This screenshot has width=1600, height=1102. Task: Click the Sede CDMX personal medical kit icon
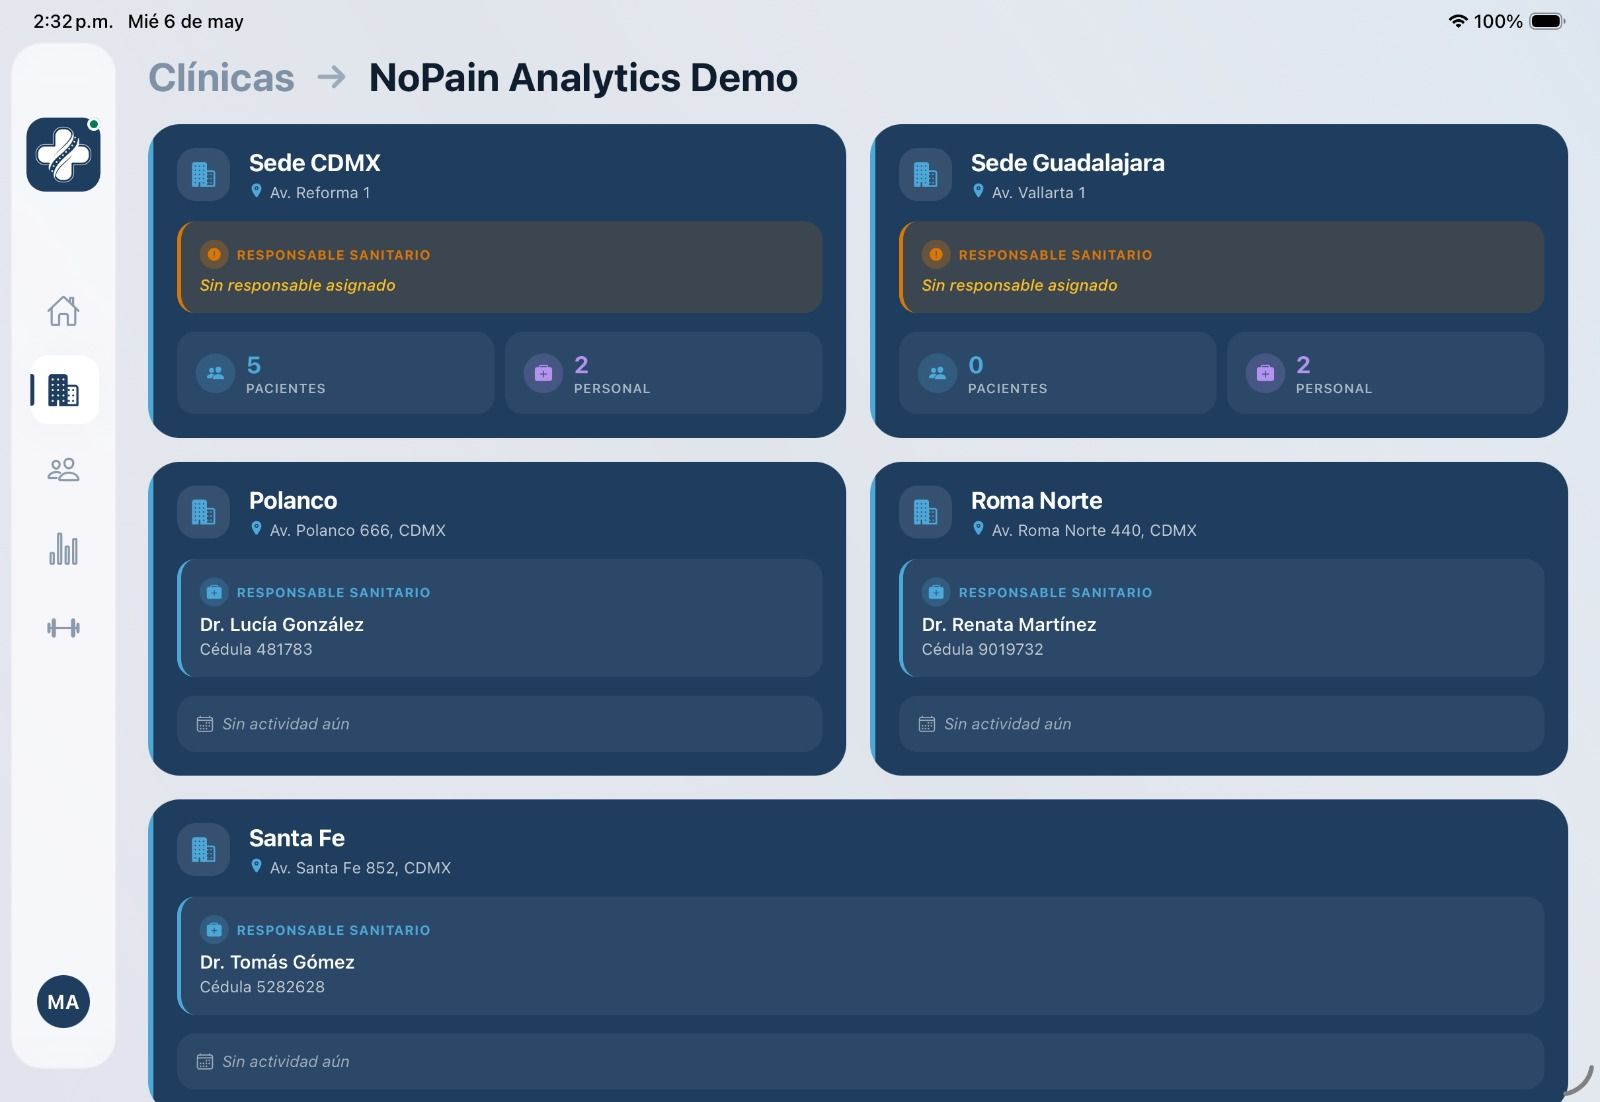(543, 374)
